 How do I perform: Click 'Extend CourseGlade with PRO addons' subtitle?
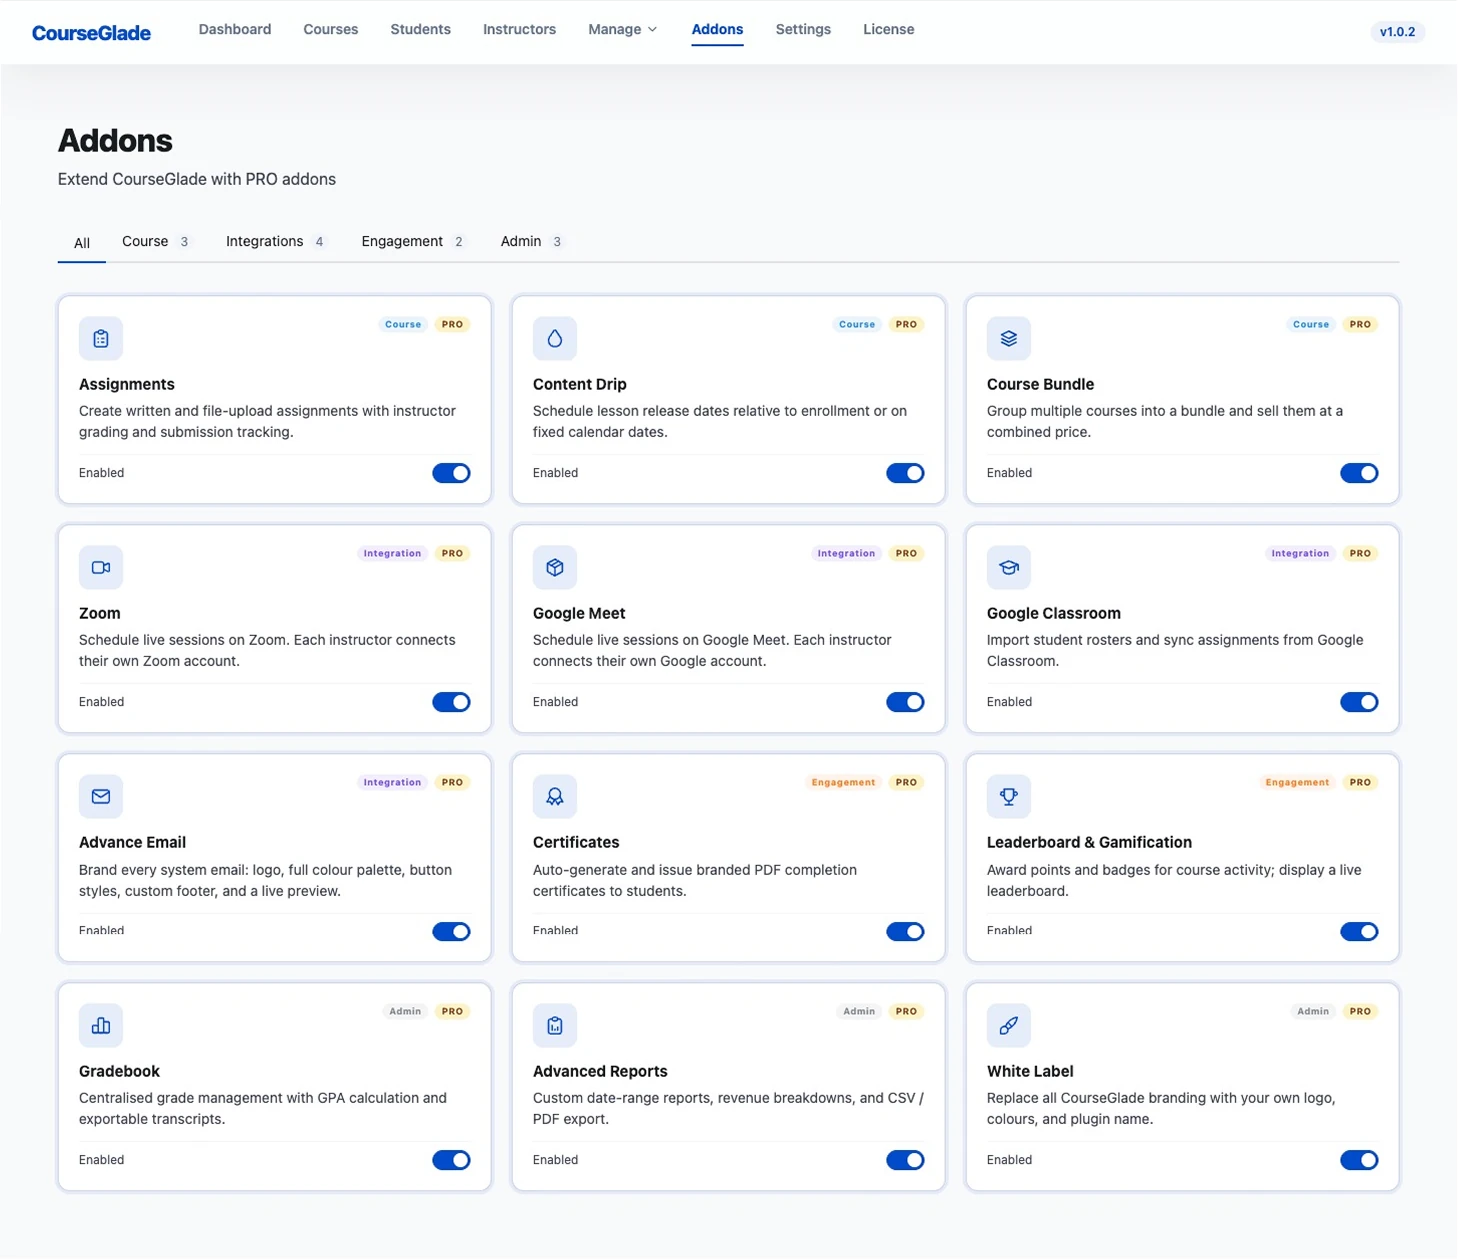coord(197,179)
